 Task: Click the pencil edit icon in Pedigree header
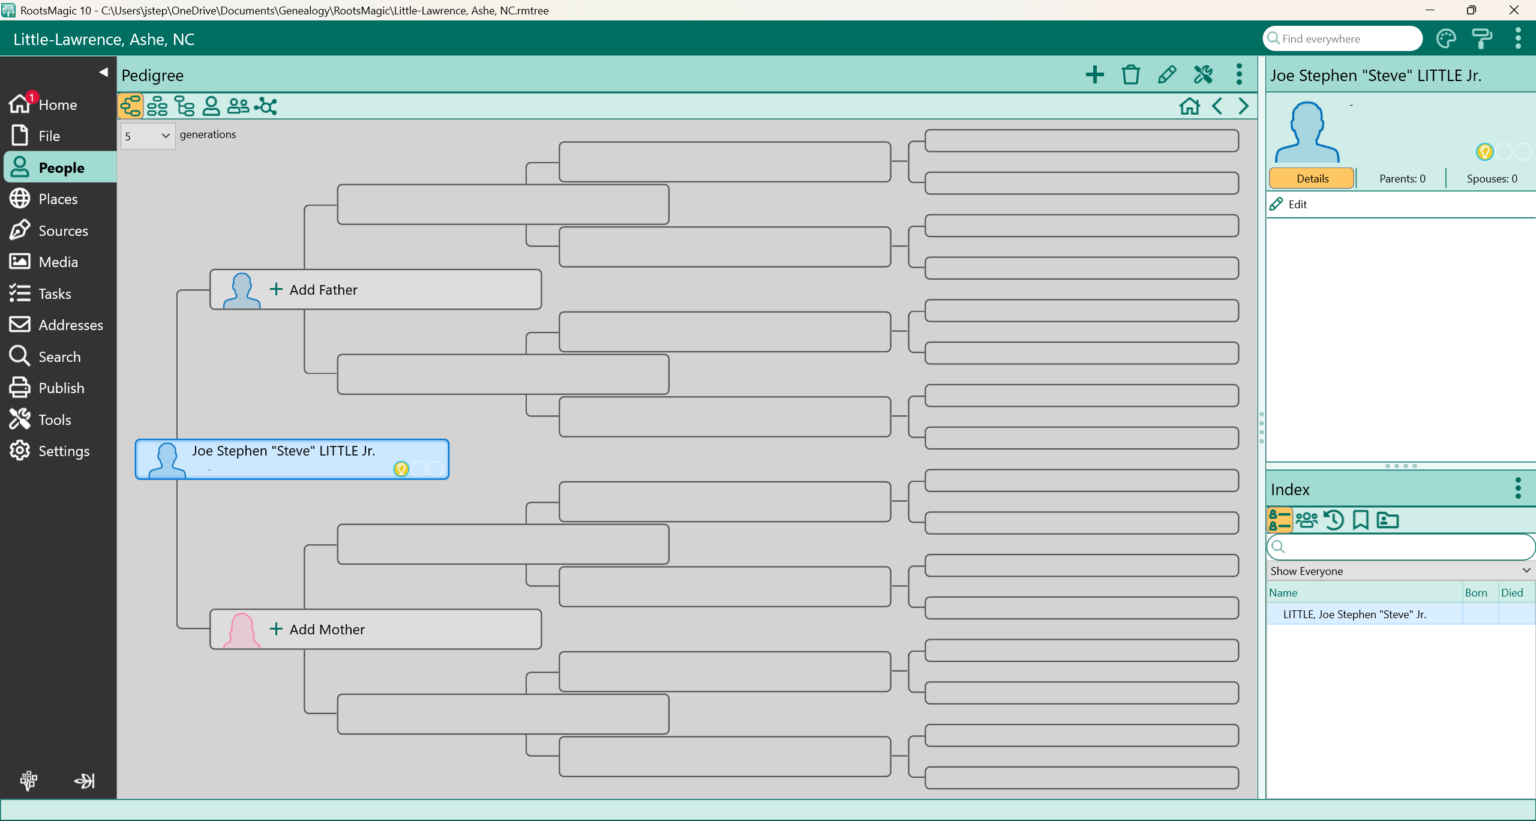click(1166, 74)
